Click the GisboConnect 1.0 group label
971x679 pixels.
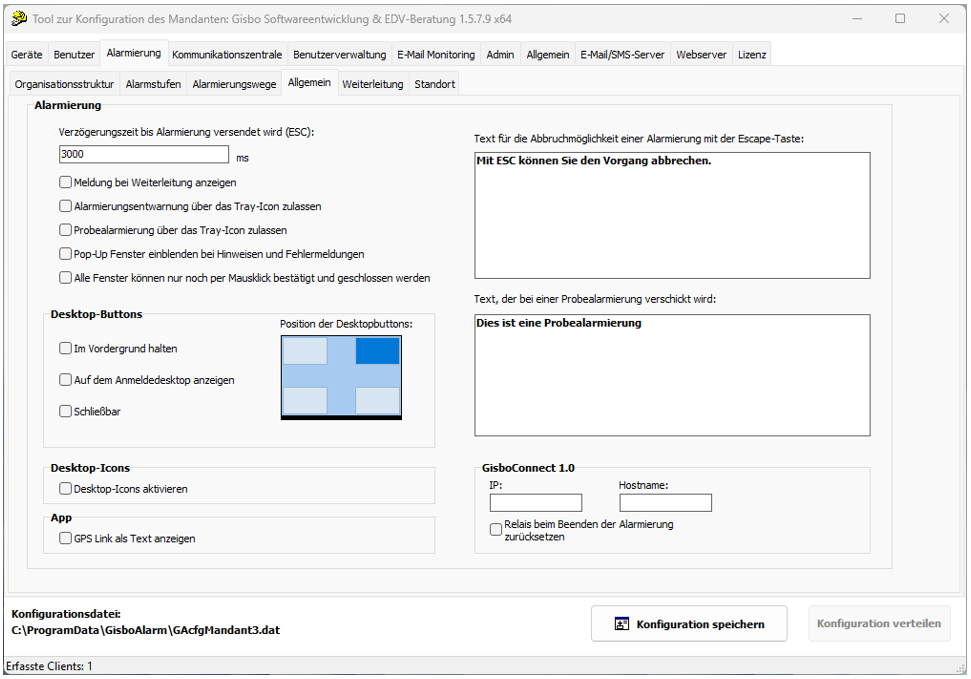pyautogui.click(x=528, y=468)
